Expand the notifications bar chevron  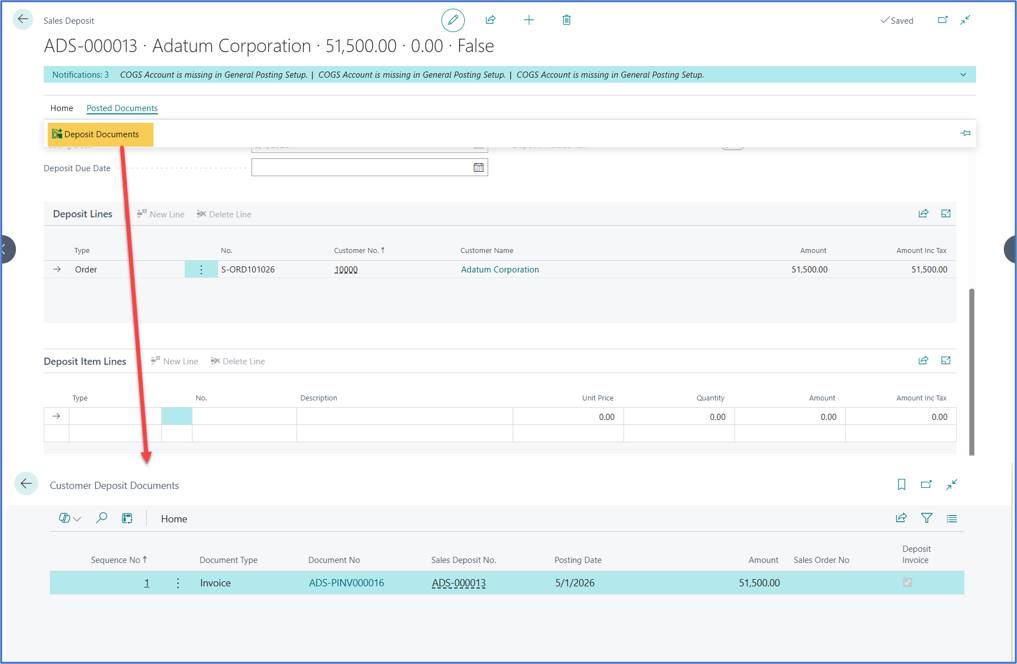tap(963, 75)
